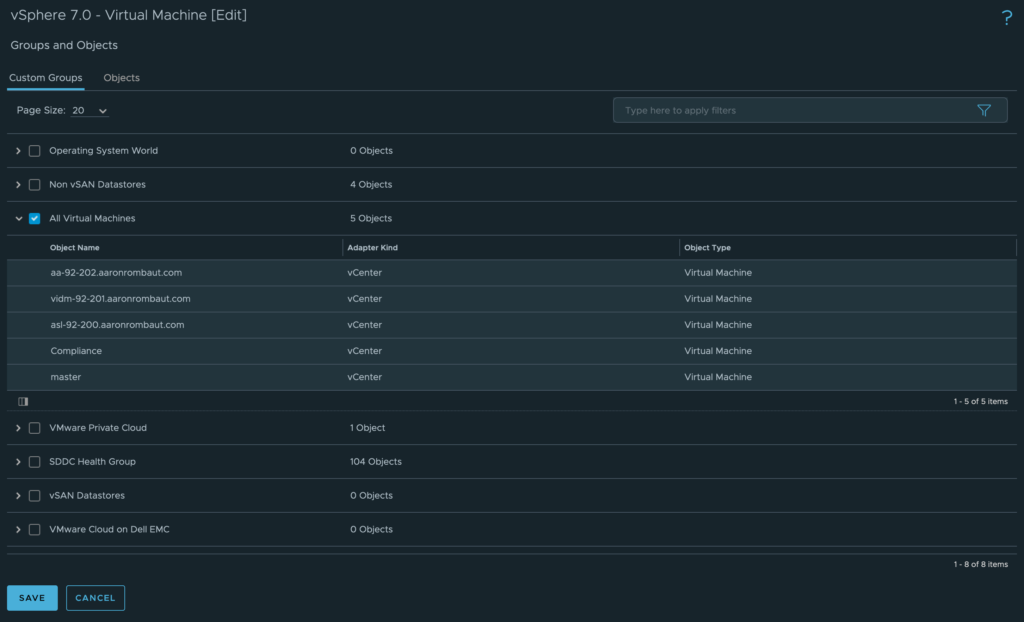This screenshot has height=622, width=1024.
Task: Check the Operating System World checkbox
Action: coord(35,151)
